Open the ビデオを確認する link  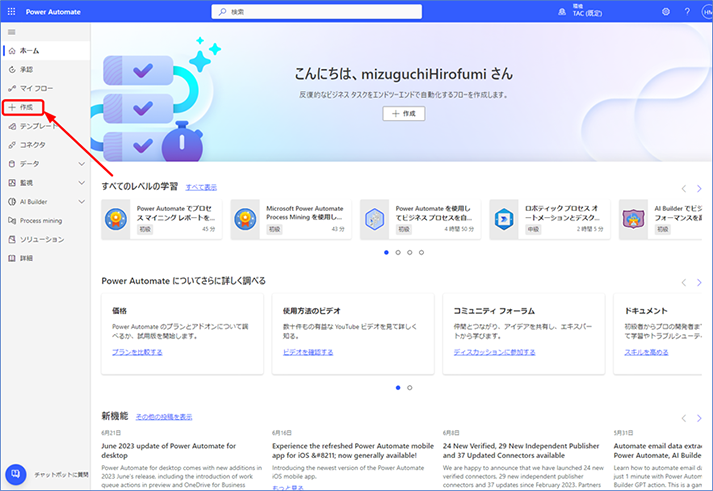(x=308, y=352)
